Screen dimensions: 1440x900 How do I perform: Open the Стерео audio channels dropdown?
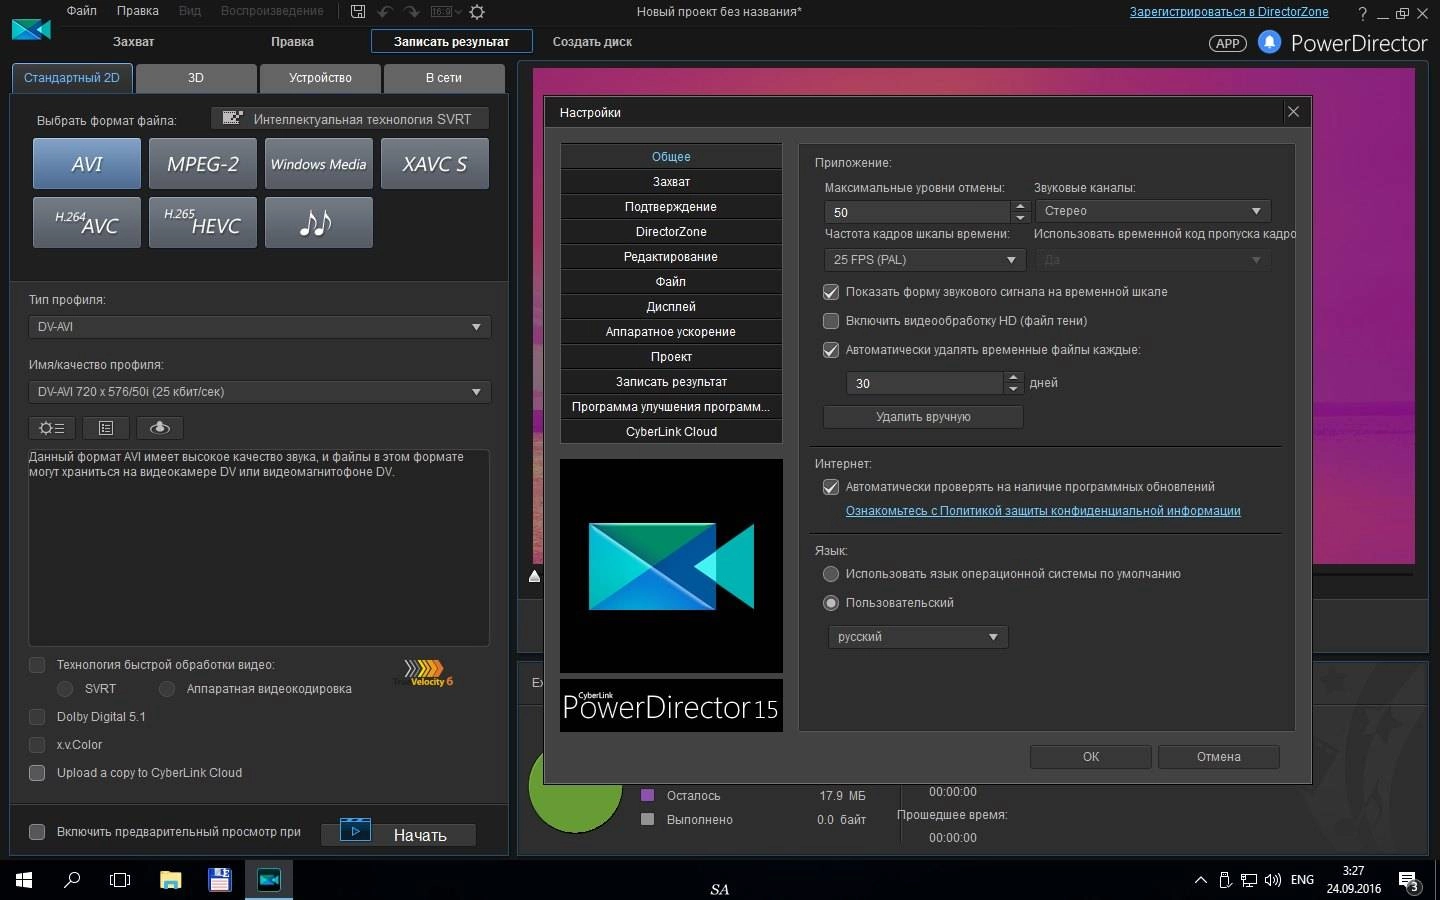pyautogui.click(x=1152, y=211)
